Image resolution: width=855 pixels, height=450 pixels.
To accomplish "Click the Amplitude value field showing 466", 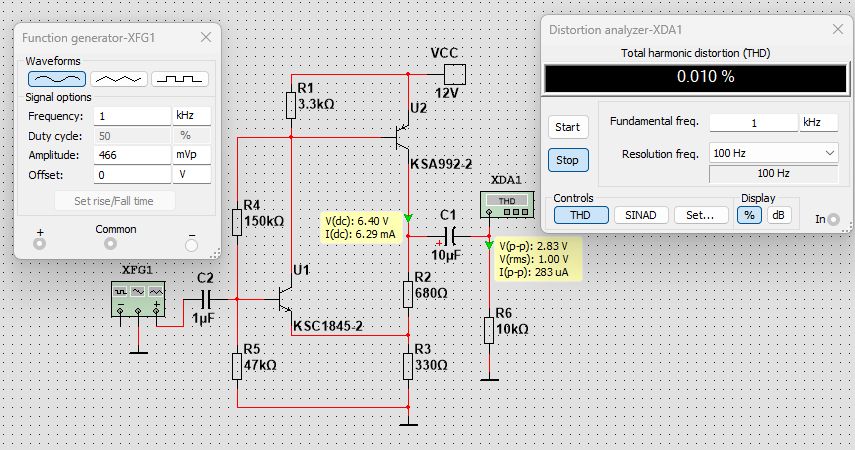I will [132, 155].
